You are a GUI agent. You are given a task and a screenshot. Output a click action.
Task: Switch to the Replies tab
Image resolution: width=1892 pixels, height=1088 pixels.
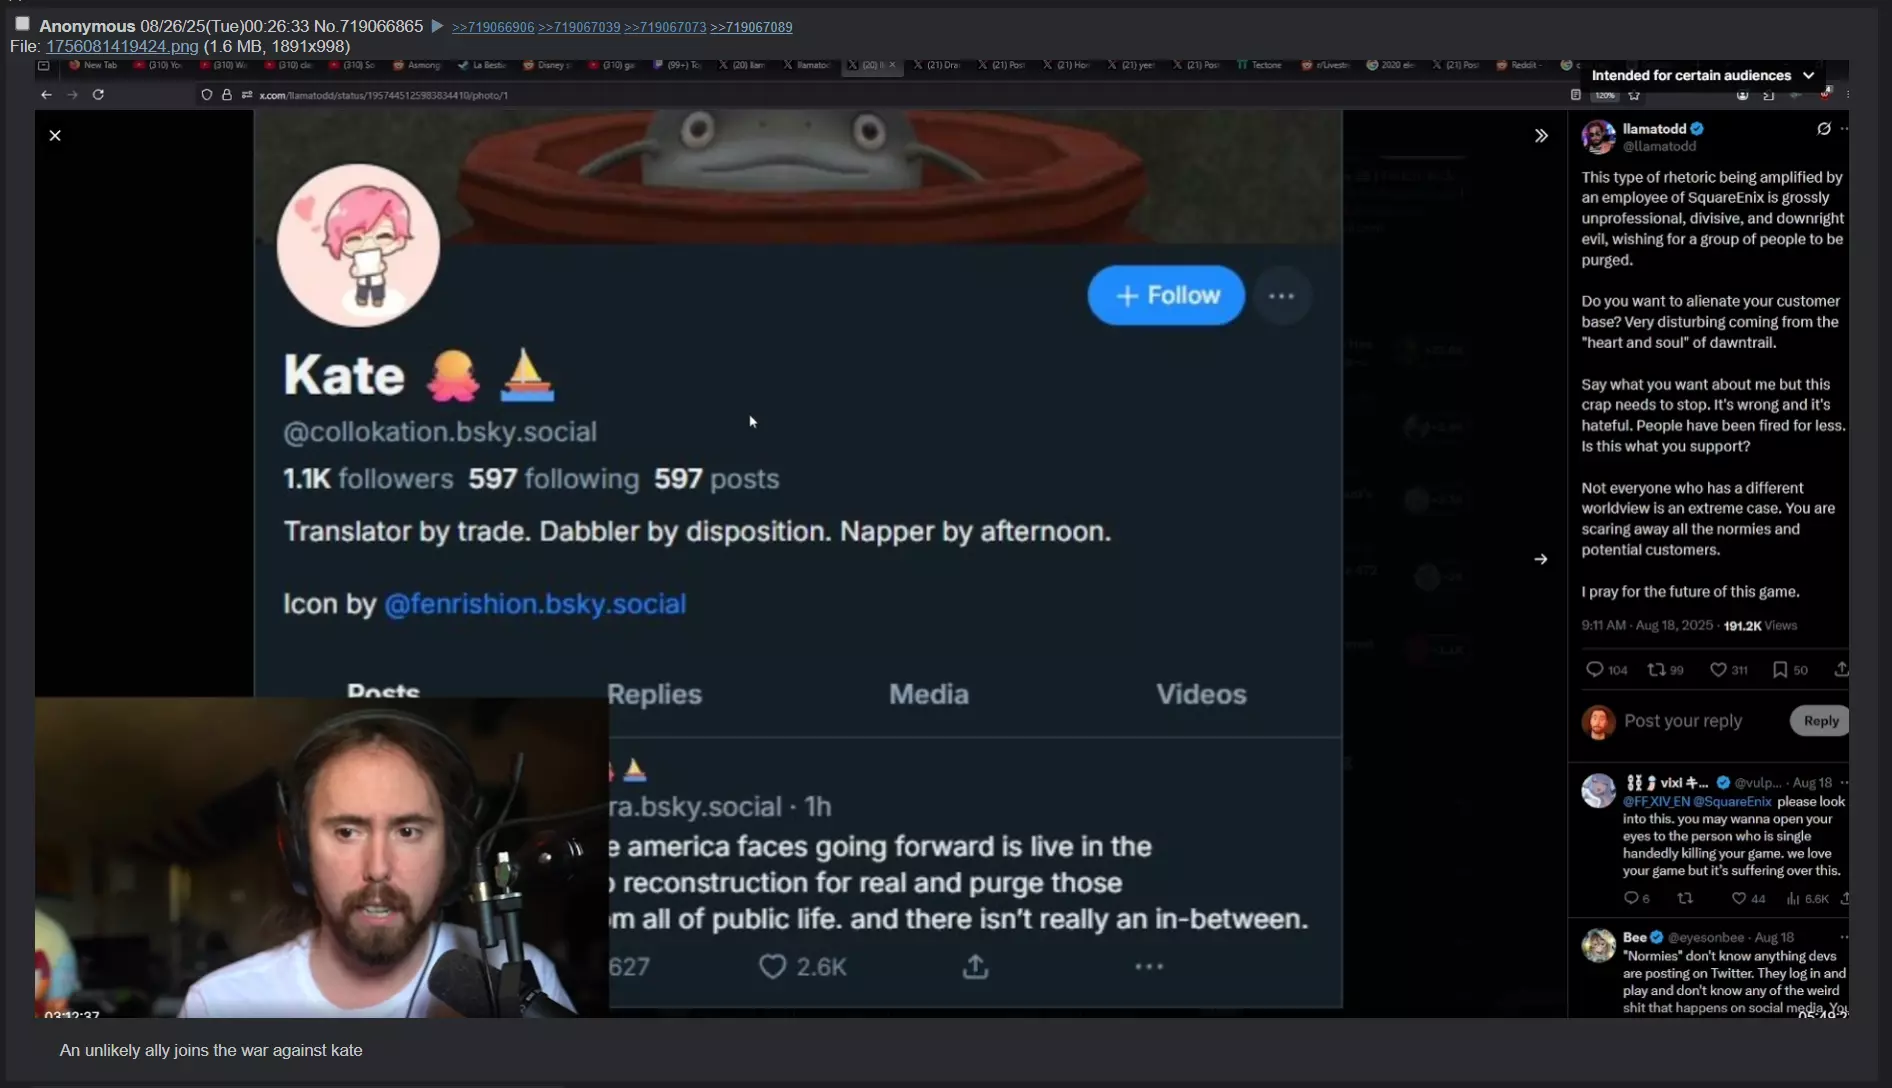pyautogui.click(x=654, y=694)
